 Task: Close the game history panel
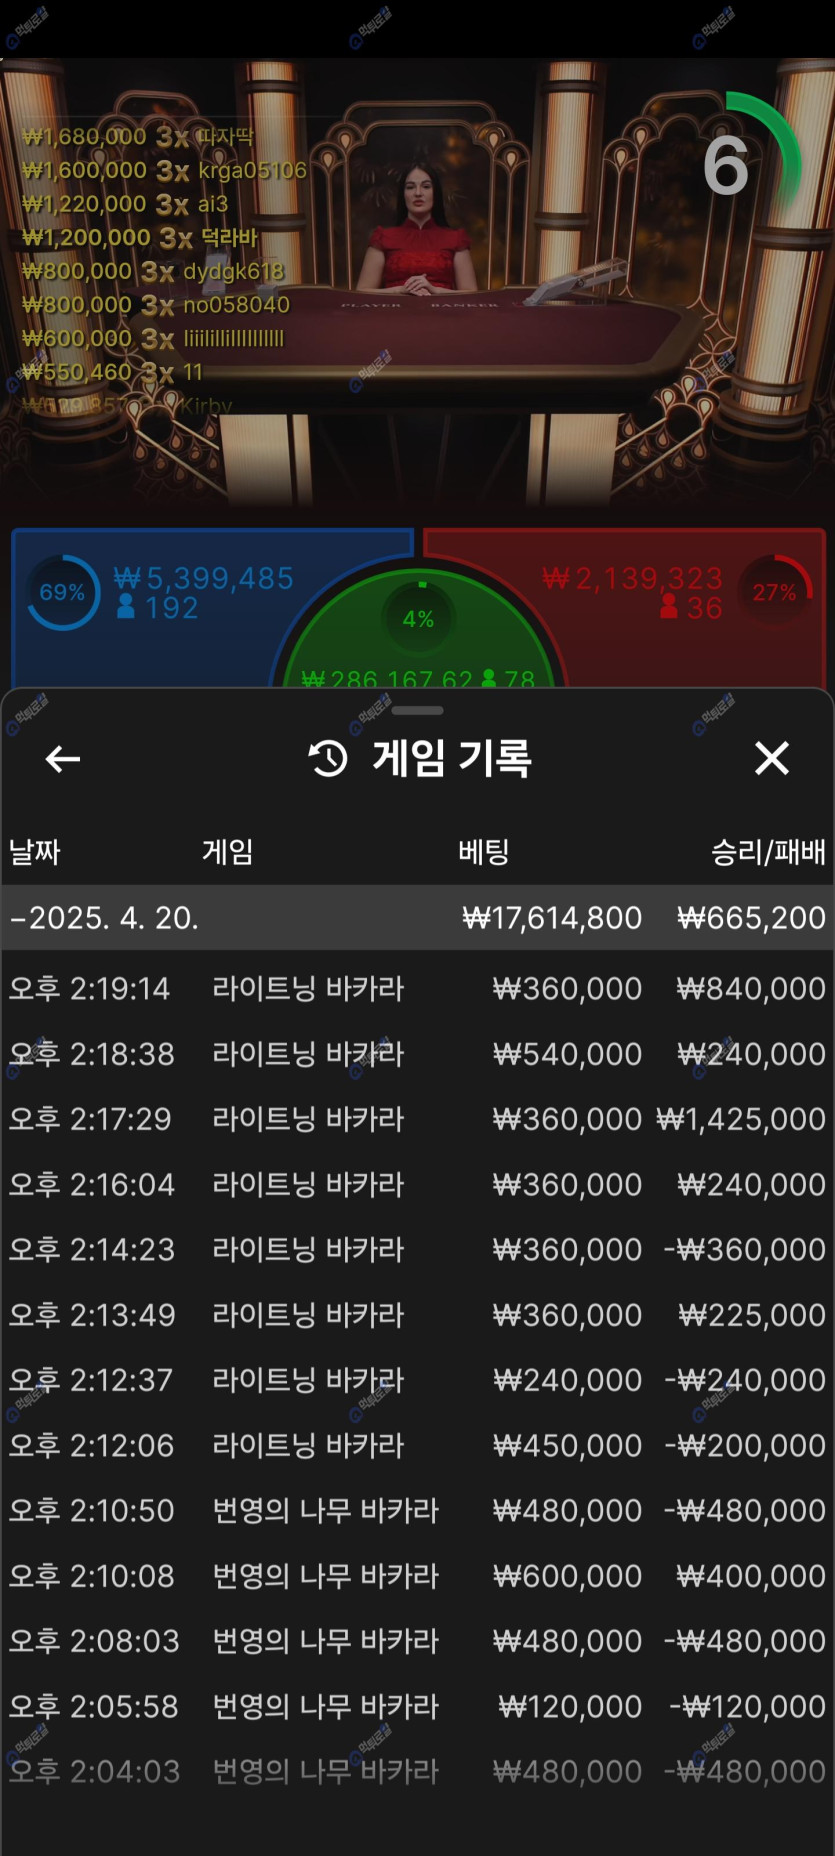(771, 759)
